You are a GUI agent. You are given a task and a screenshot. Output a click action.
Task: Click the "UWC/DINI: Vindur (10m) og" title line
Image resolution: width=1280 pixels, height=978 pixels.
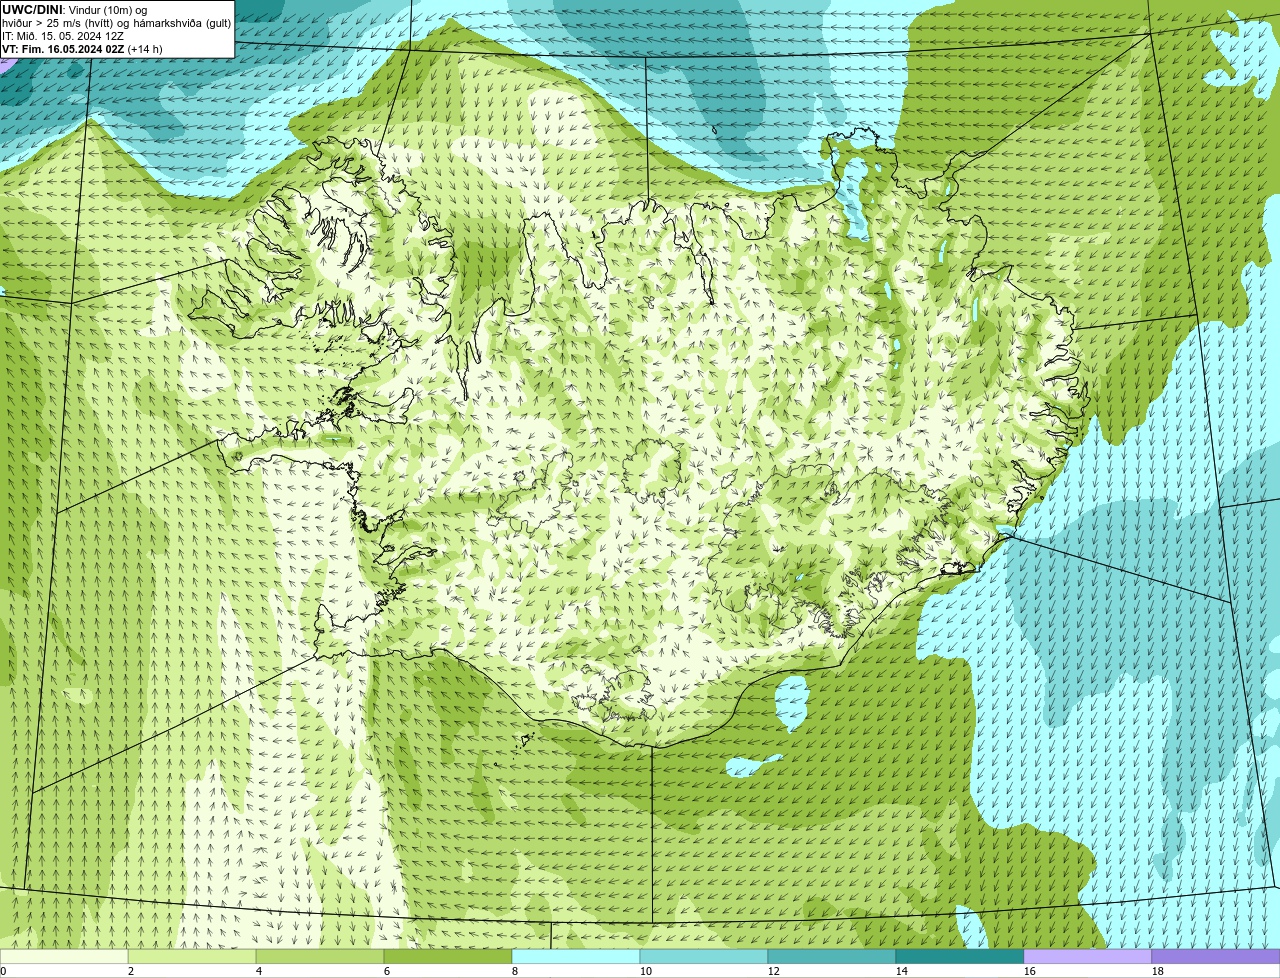(75, 10)
